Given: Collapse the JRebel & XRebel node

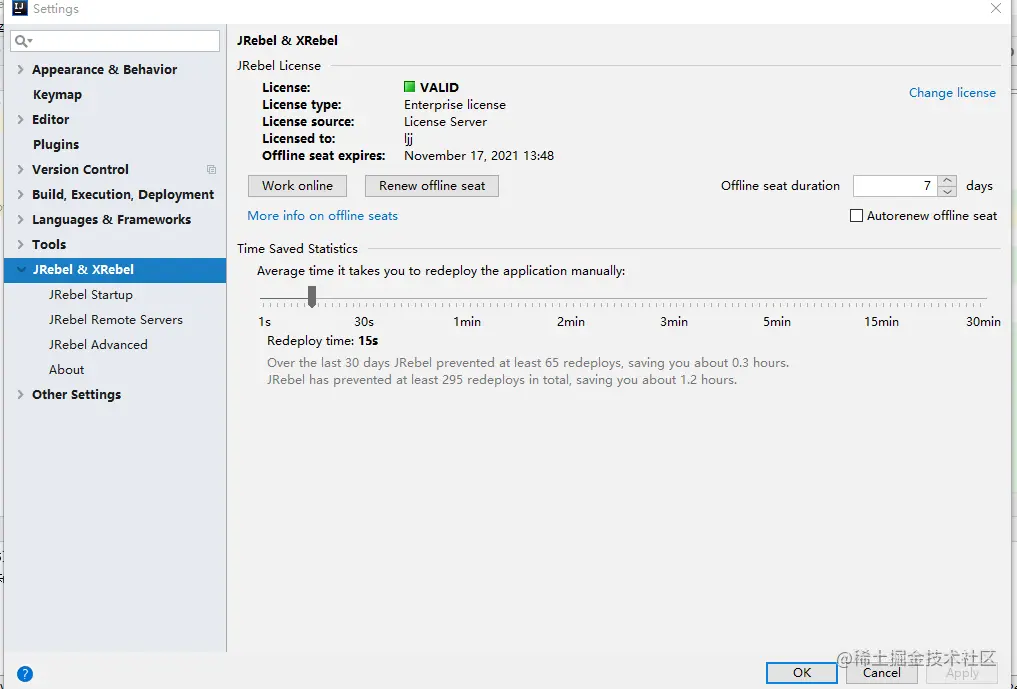Looking at the screenshot, I should coord(21,269).
